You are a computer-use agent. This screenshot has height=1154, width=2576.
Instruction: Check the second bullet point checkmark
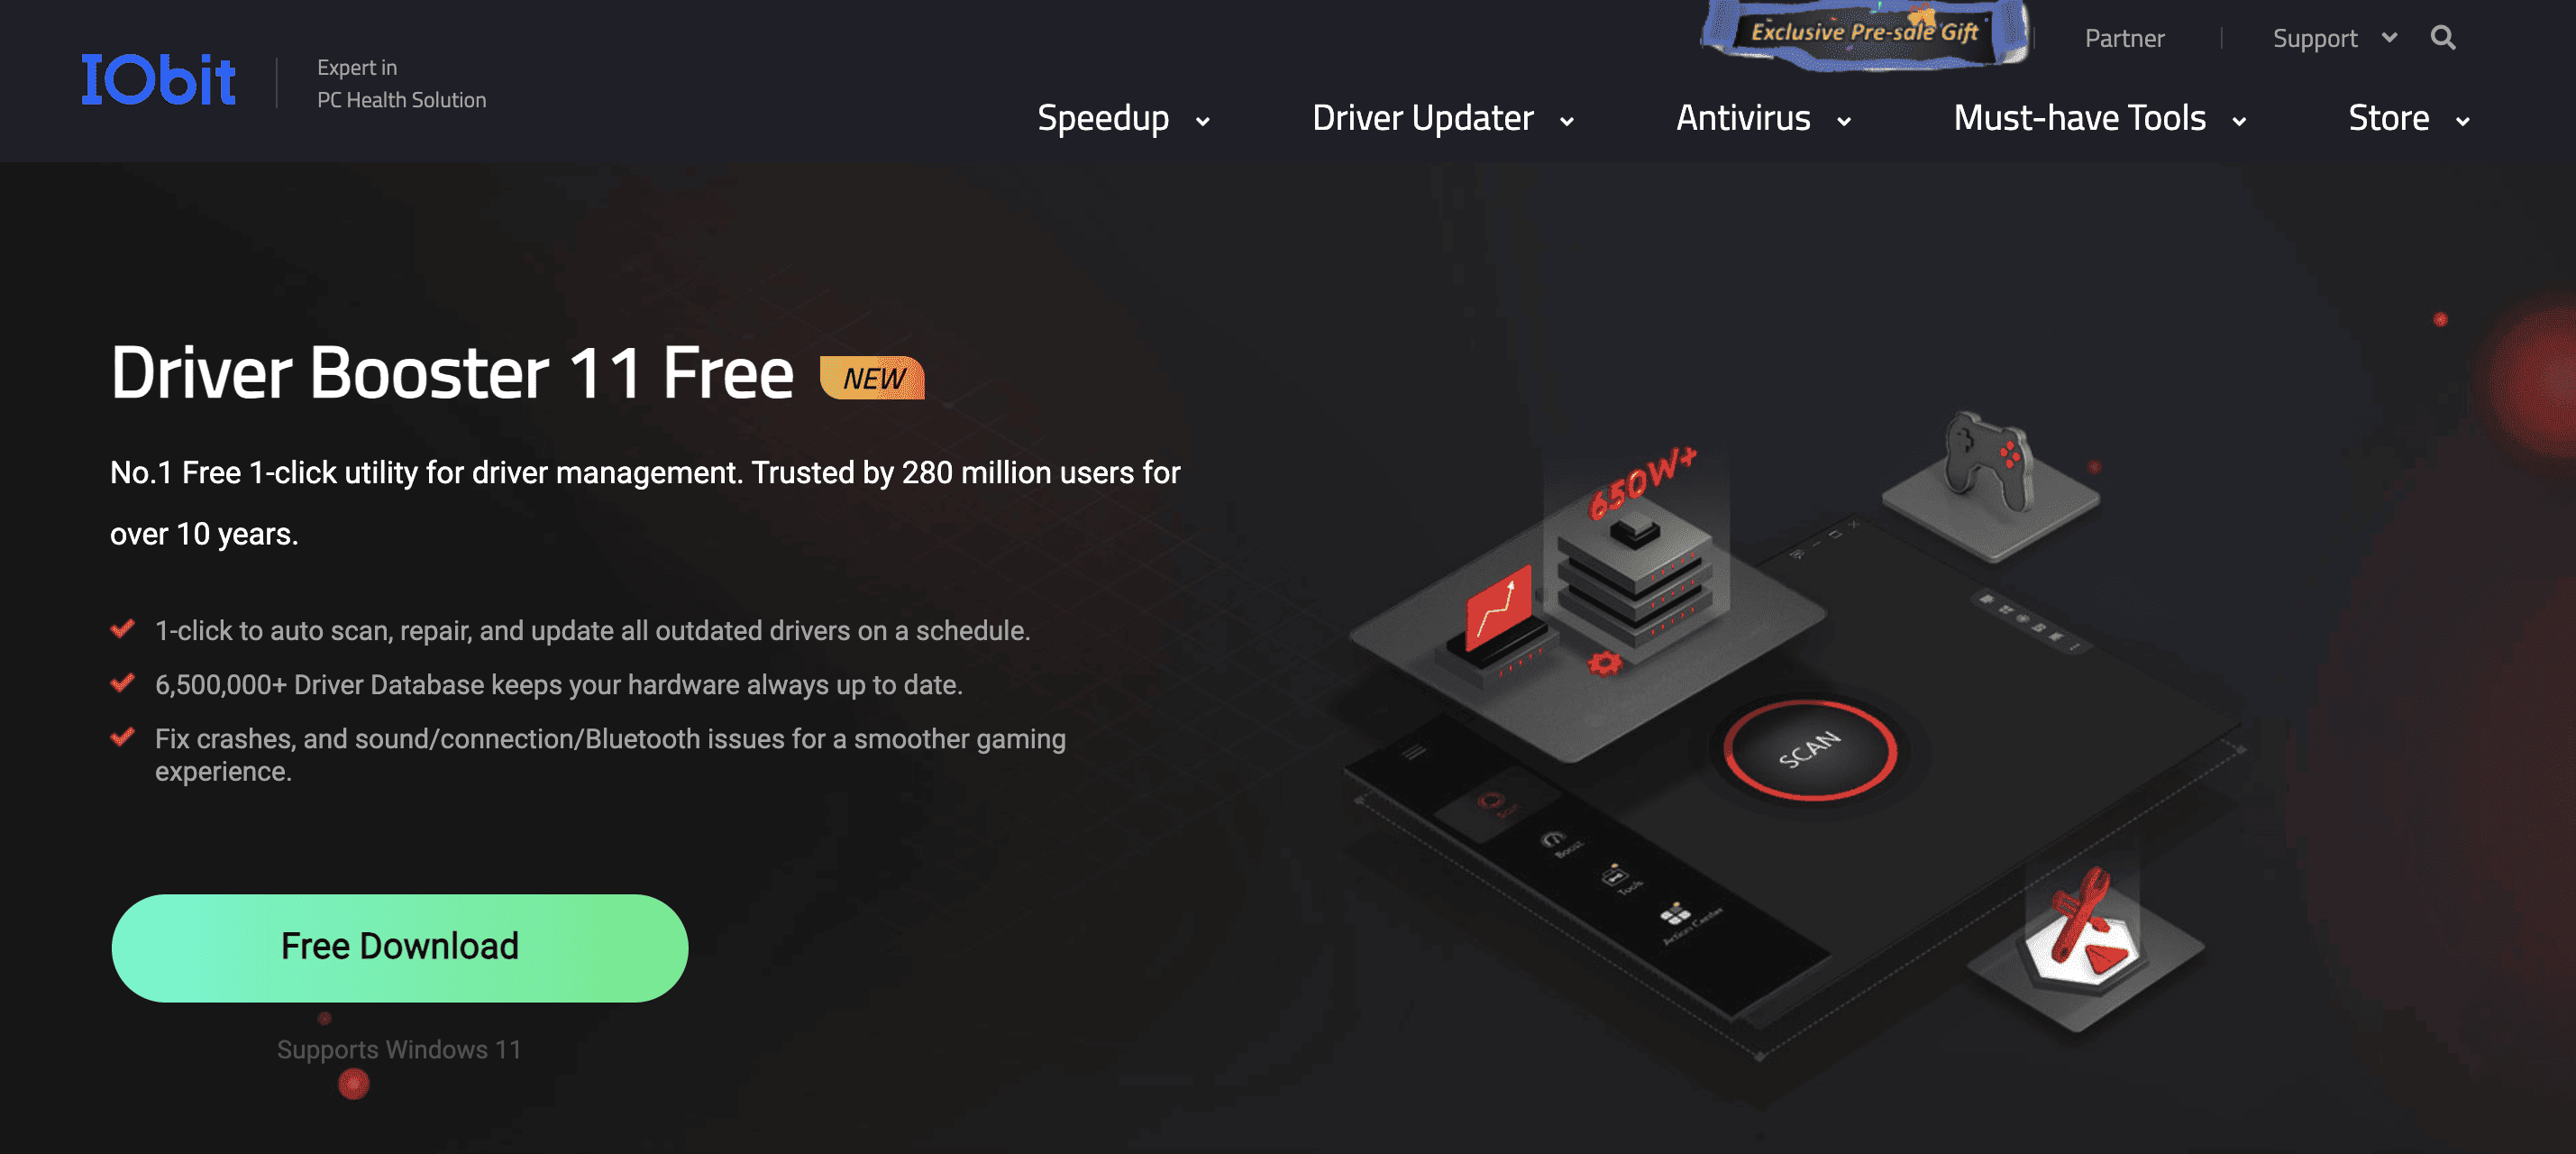(123, 682)
